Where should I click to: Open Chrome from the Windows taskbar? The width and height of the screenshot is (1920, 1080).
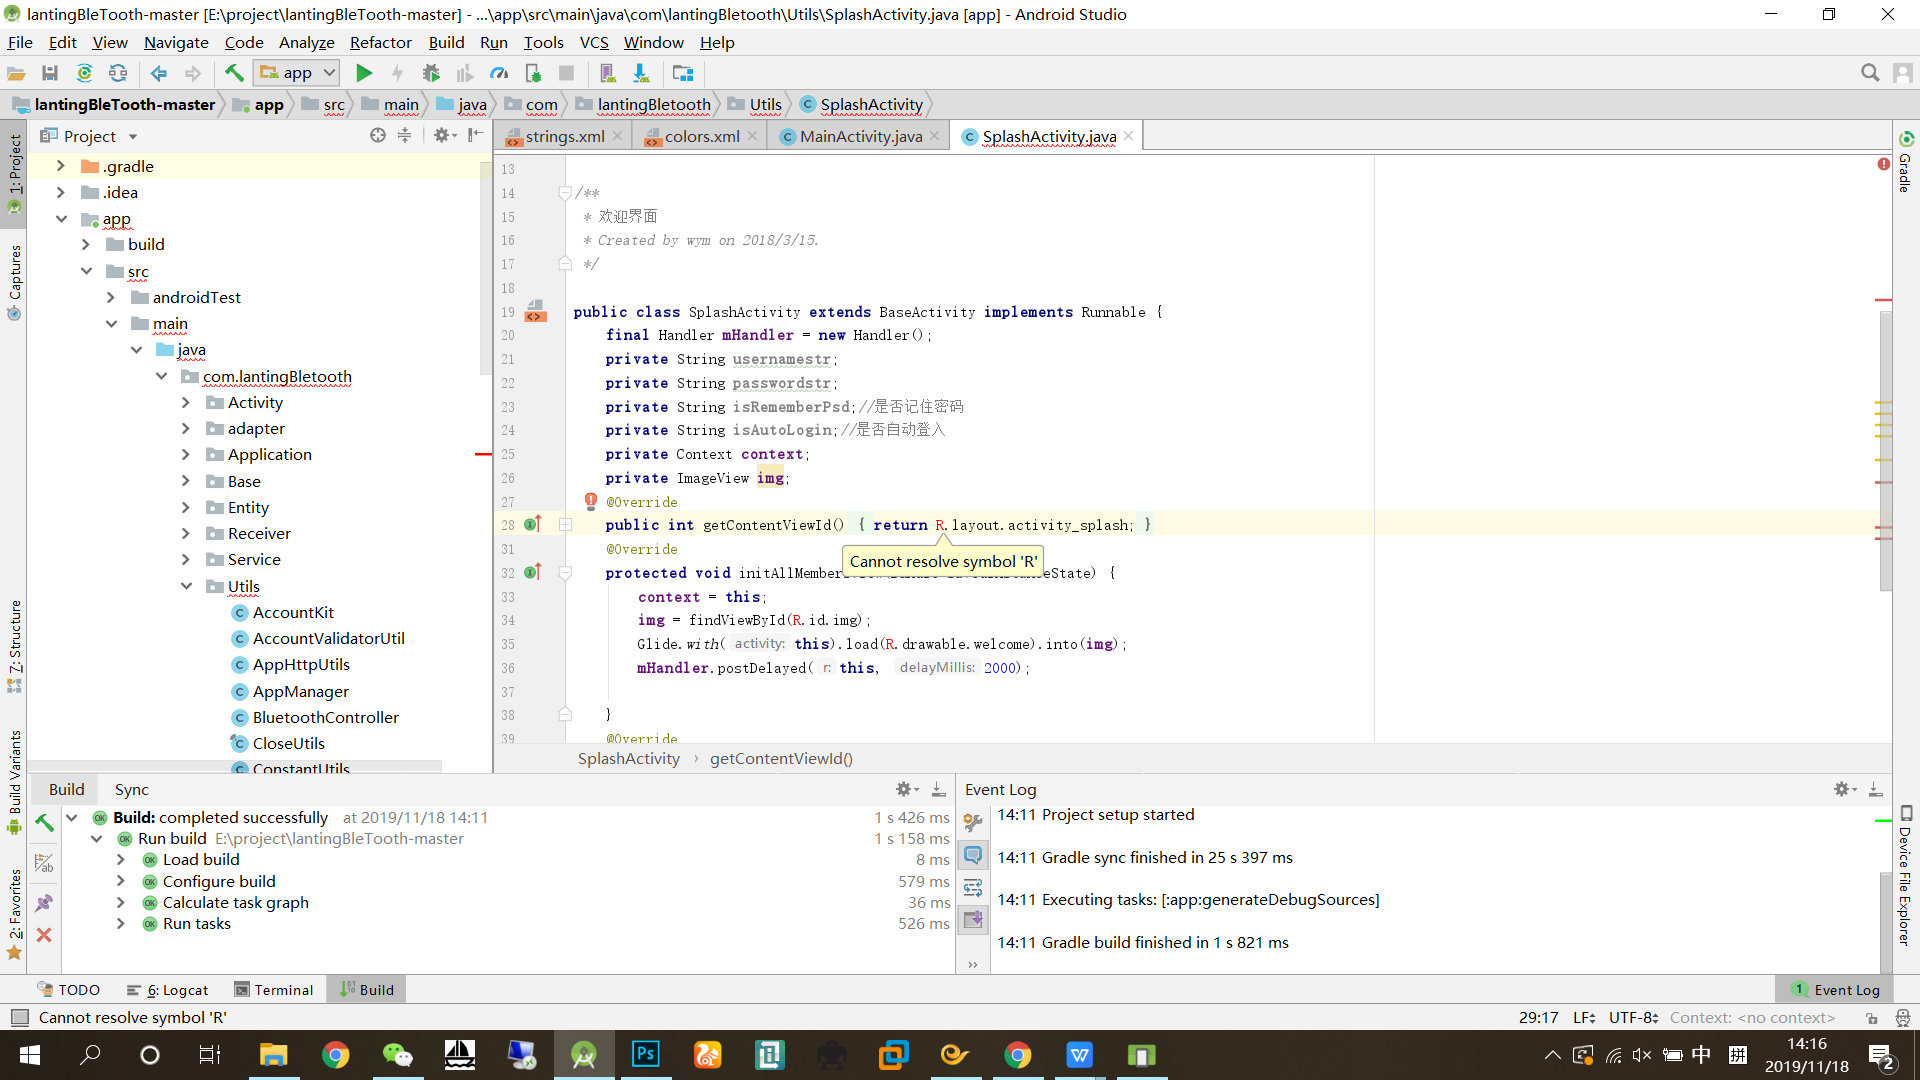pos(335,1054)
